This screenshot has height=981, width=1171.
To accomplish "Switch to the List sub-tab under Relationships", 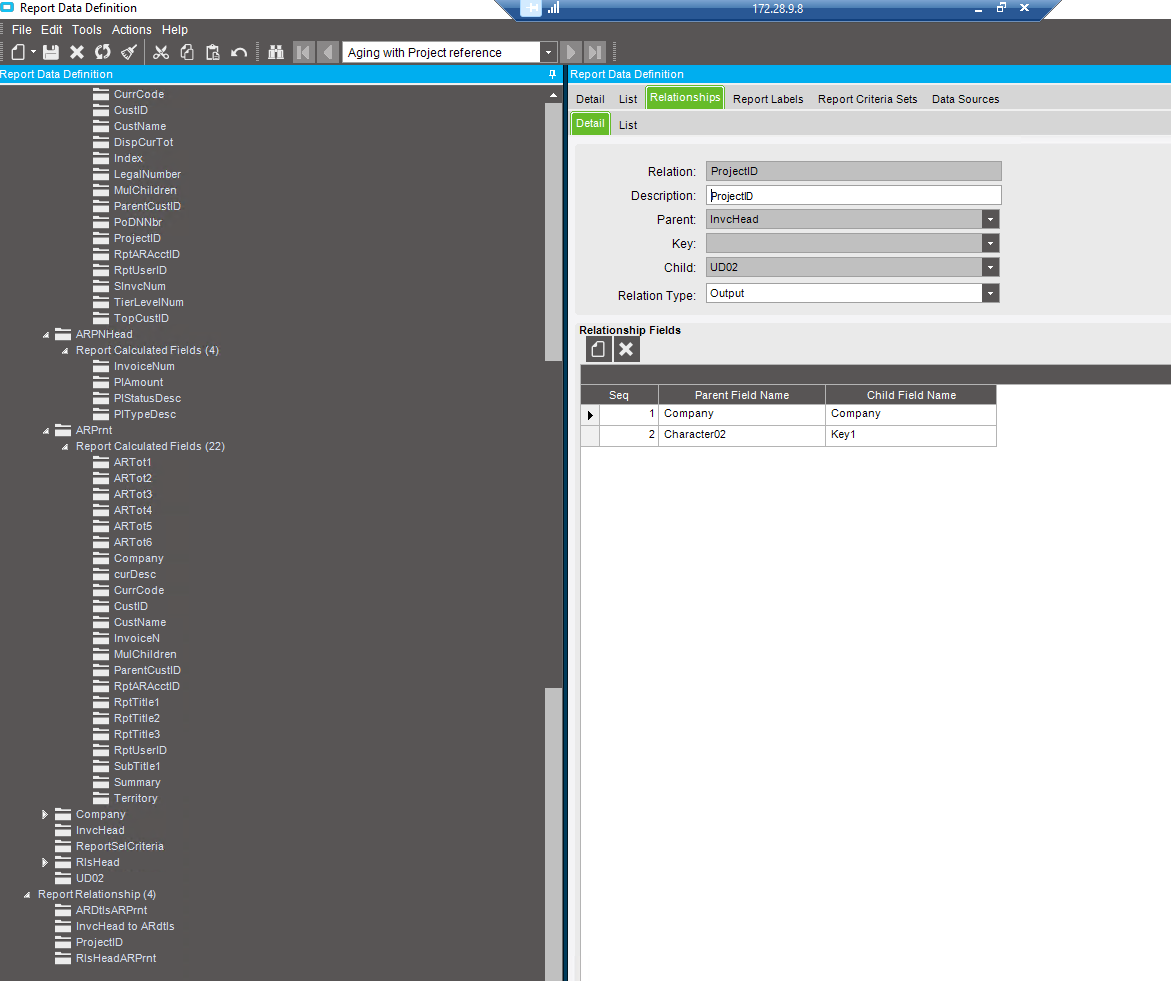I will pos(628,125).
